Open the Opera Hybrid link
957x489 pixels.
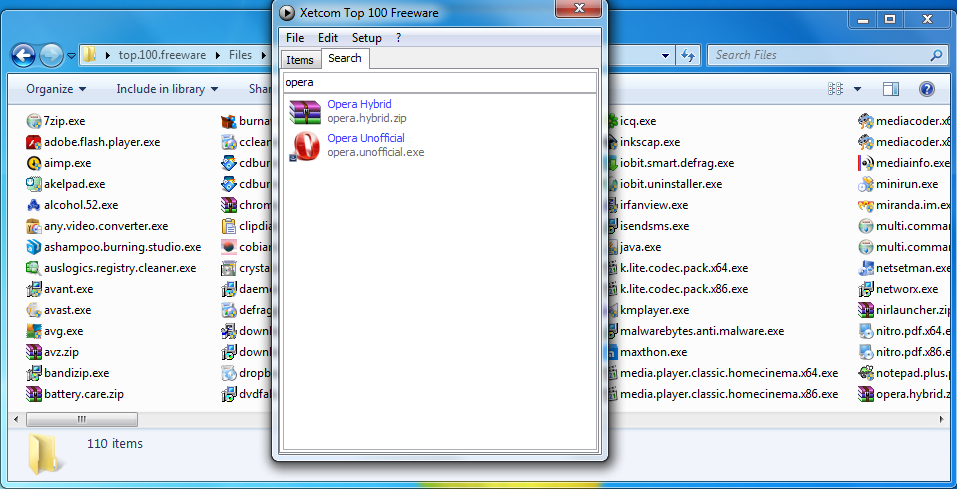click(x=359, y=104)
